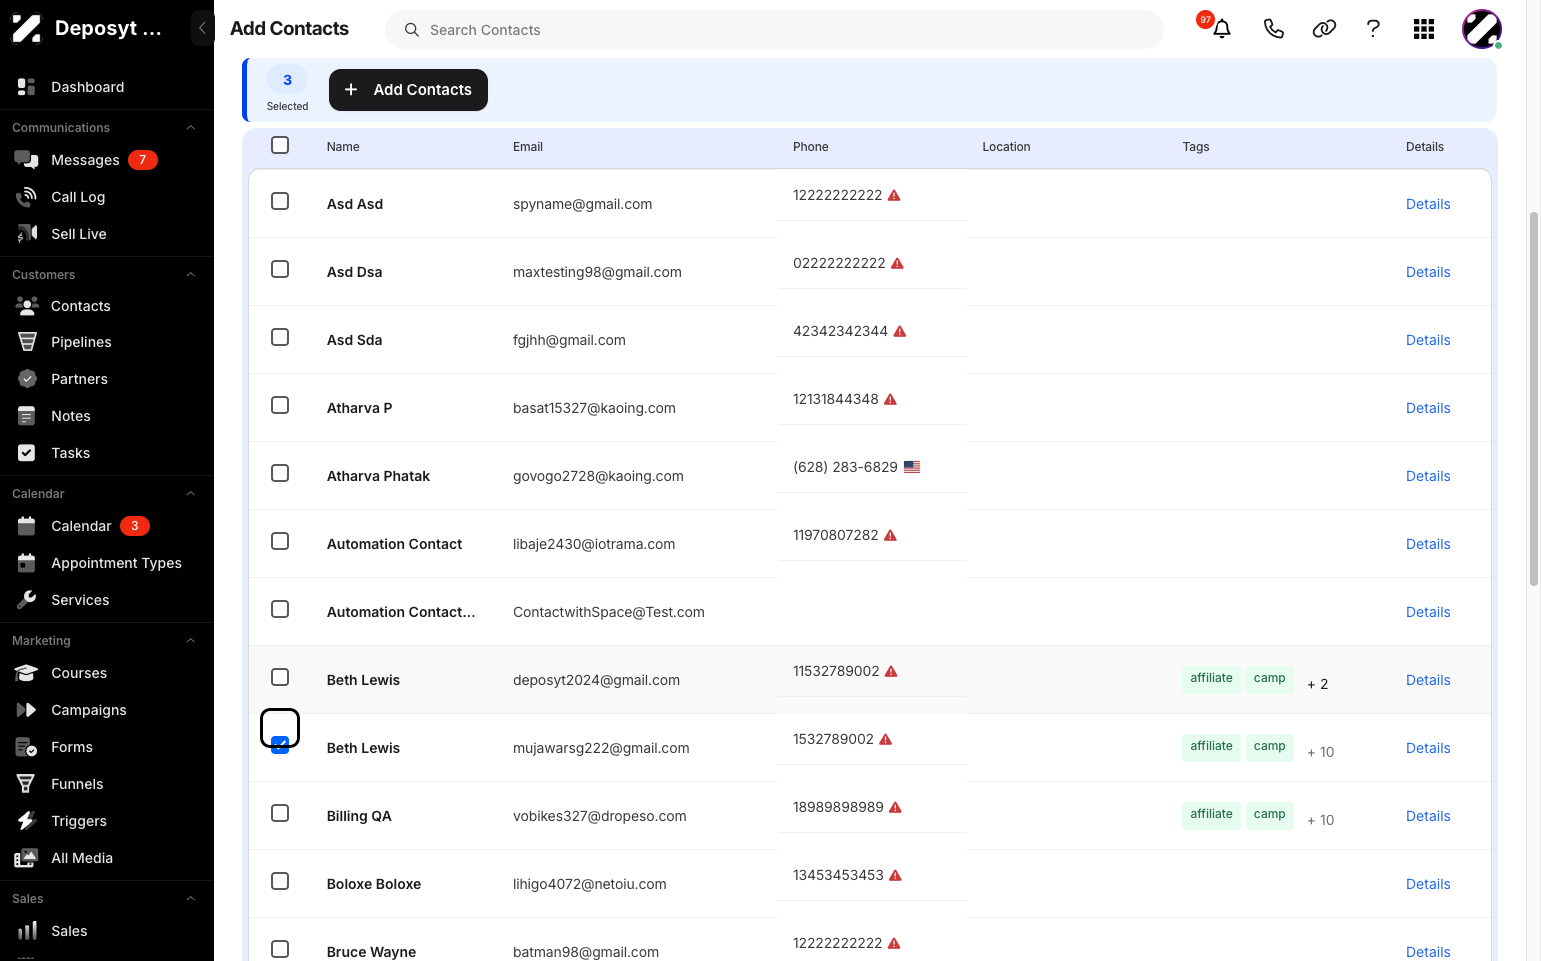The width and height of the screenshot is (1541, 961).
Task: Select the Billing QA row checkbox
Action: pos(280,813)
